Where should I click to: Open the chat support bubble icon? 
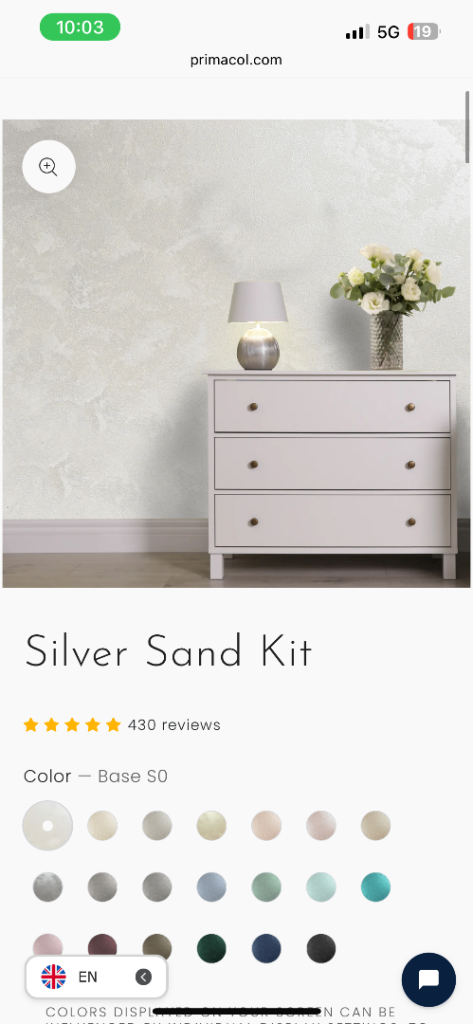pos(429,979)
